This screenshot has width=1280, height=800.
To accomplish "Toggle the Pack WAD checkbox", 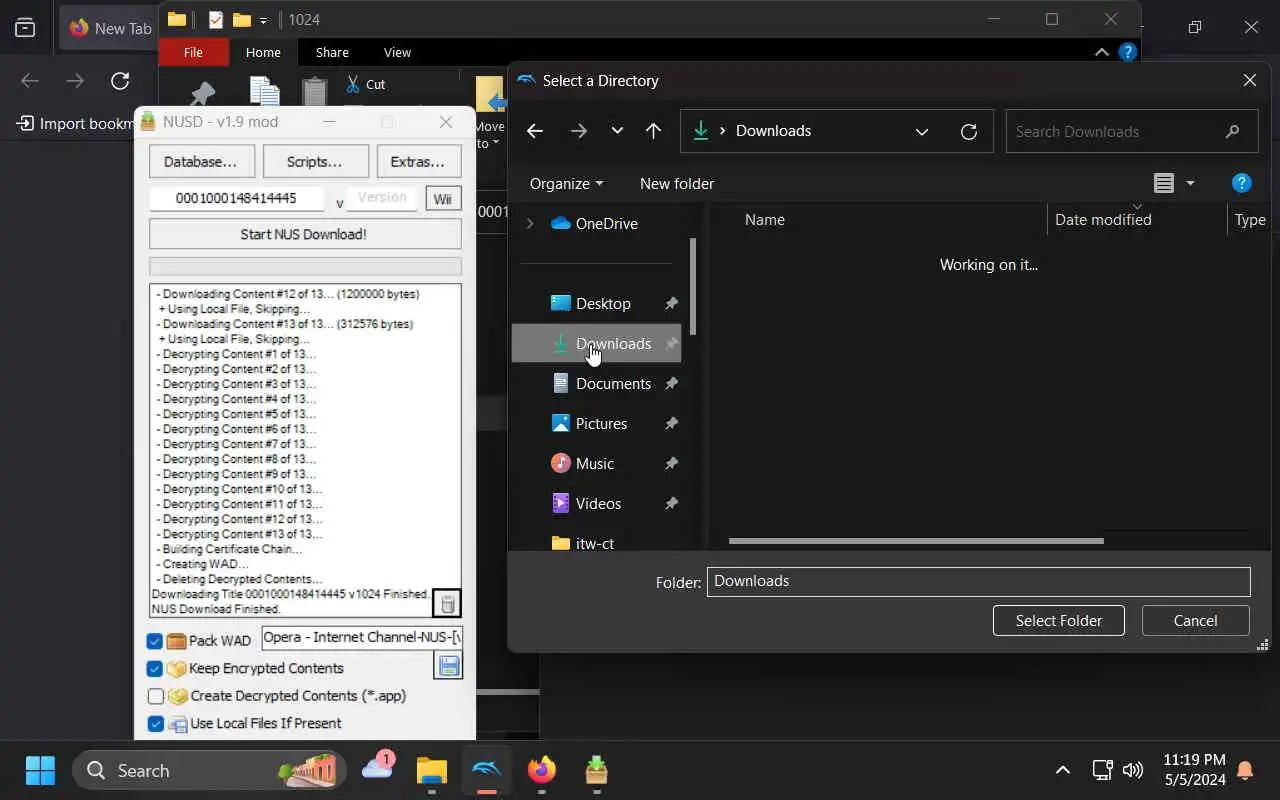I will [155, 641].
